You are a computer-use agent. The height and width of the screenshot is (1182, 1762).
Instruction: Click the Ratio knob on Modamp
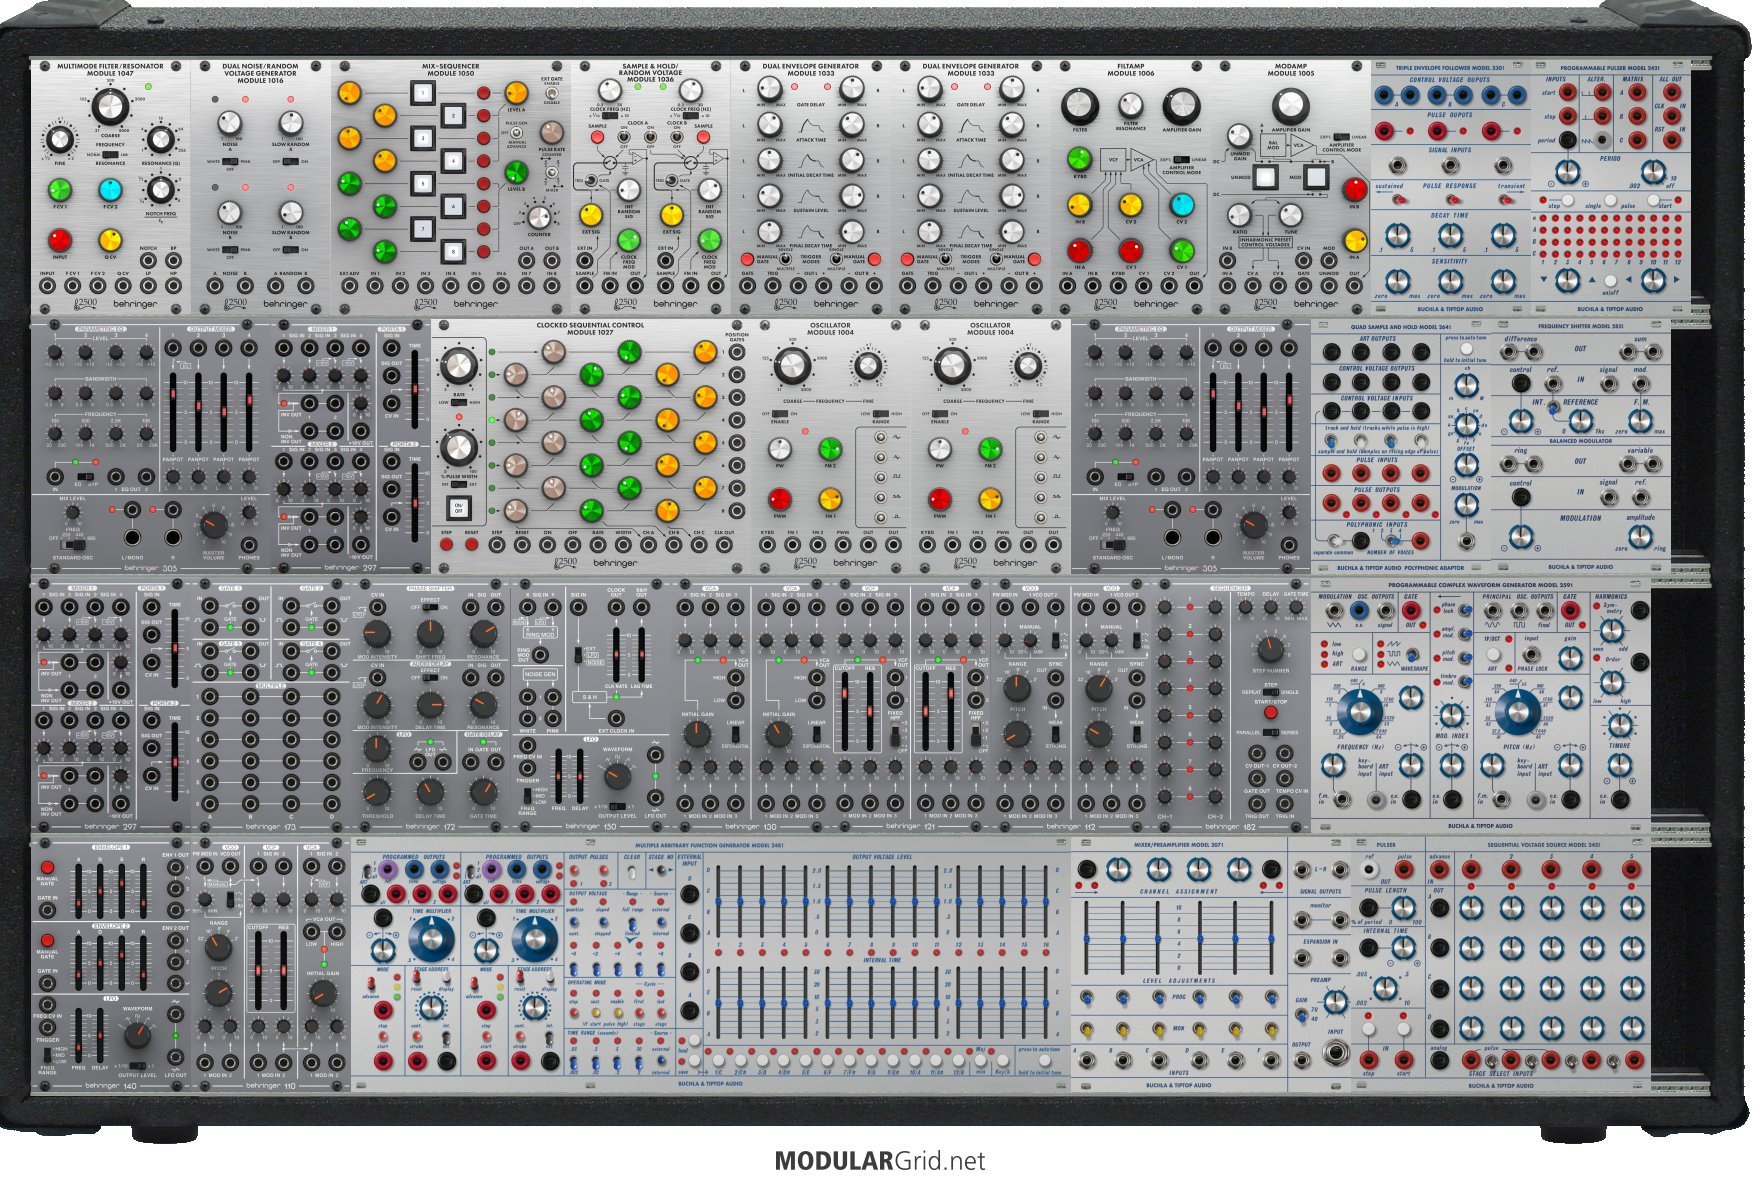tap(1240, 214)
